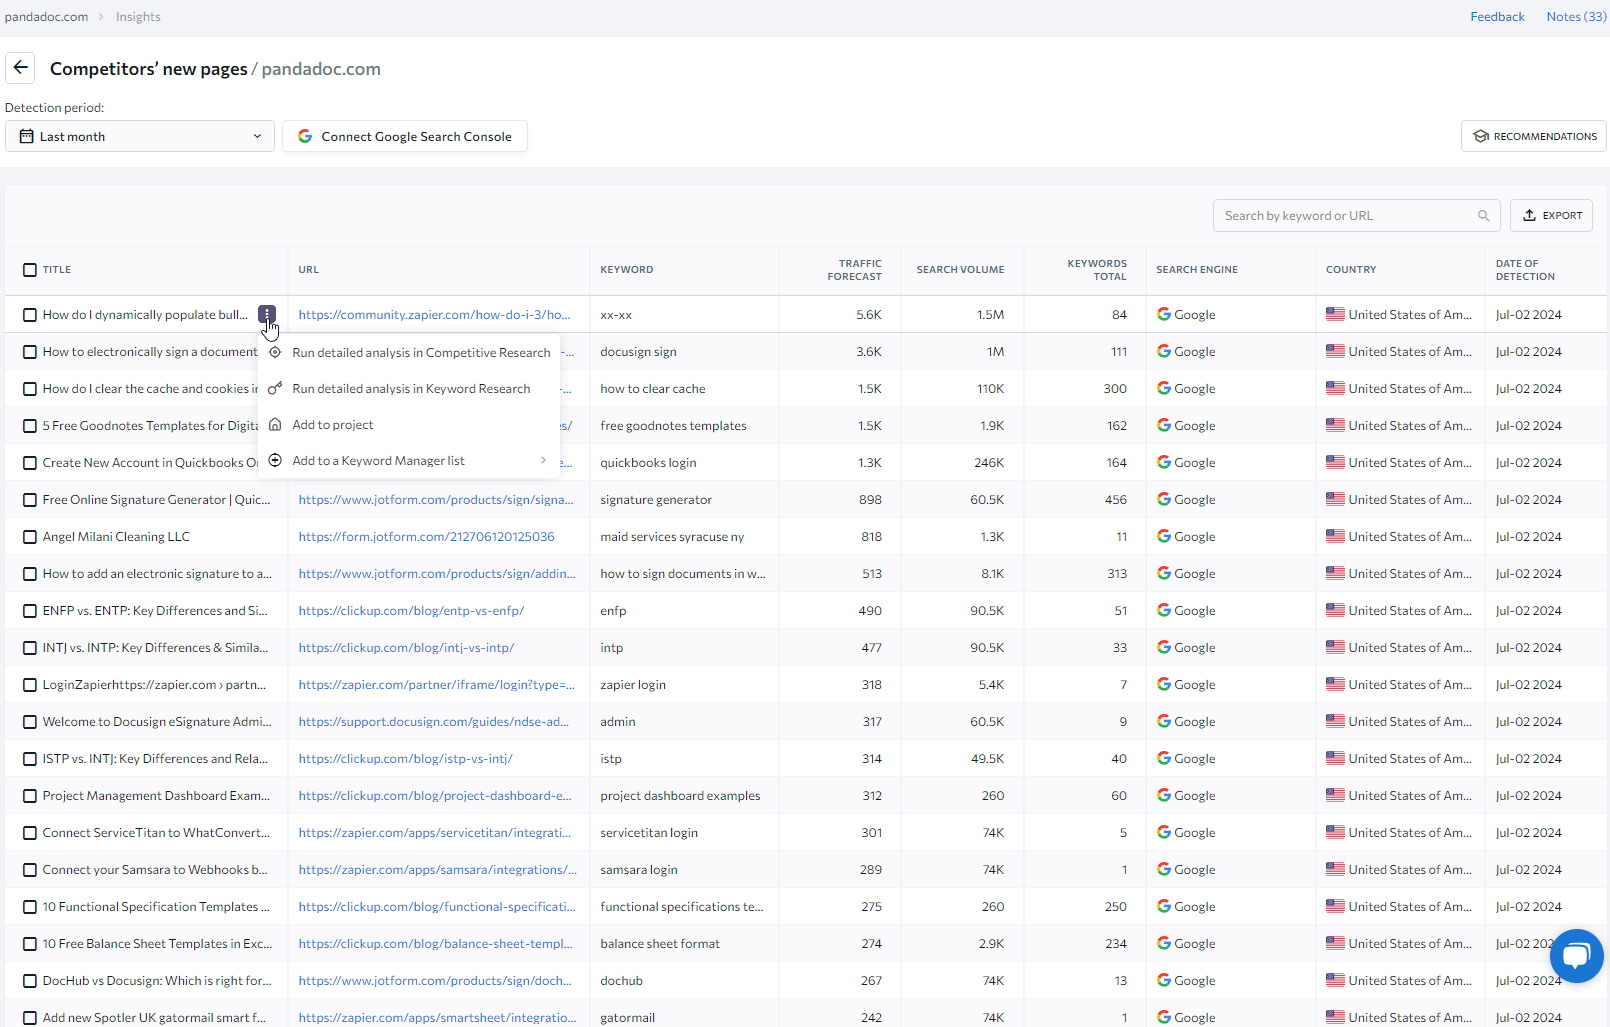The height and width of the screenshot is (1027, 1610).
Task: Click 'signature generator' keyword cell
Action: (x=656, y=499)
